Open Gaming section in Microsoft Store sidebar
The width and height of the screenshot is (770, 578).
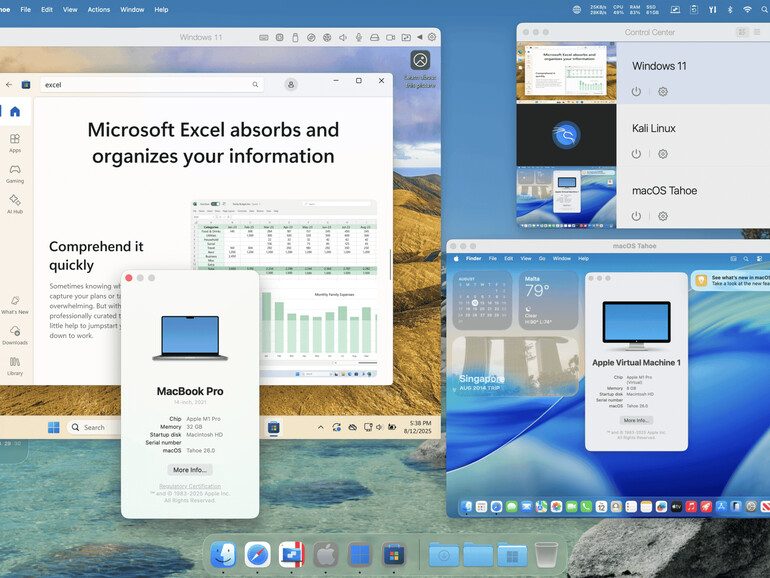point(15,174)
